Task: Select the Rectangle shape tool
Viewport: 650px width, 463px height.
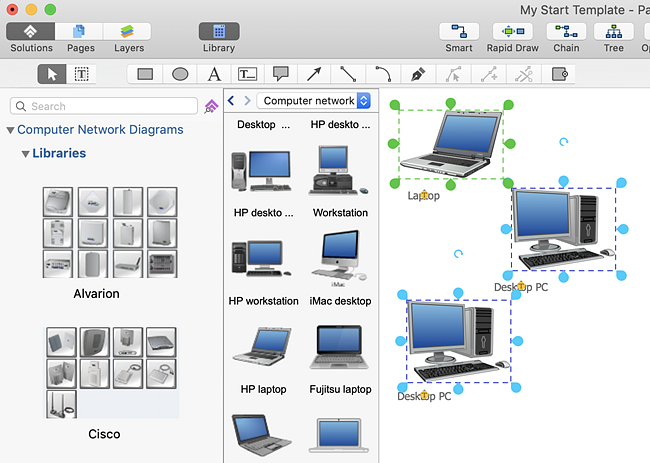Action: click(x=145, y=74)
